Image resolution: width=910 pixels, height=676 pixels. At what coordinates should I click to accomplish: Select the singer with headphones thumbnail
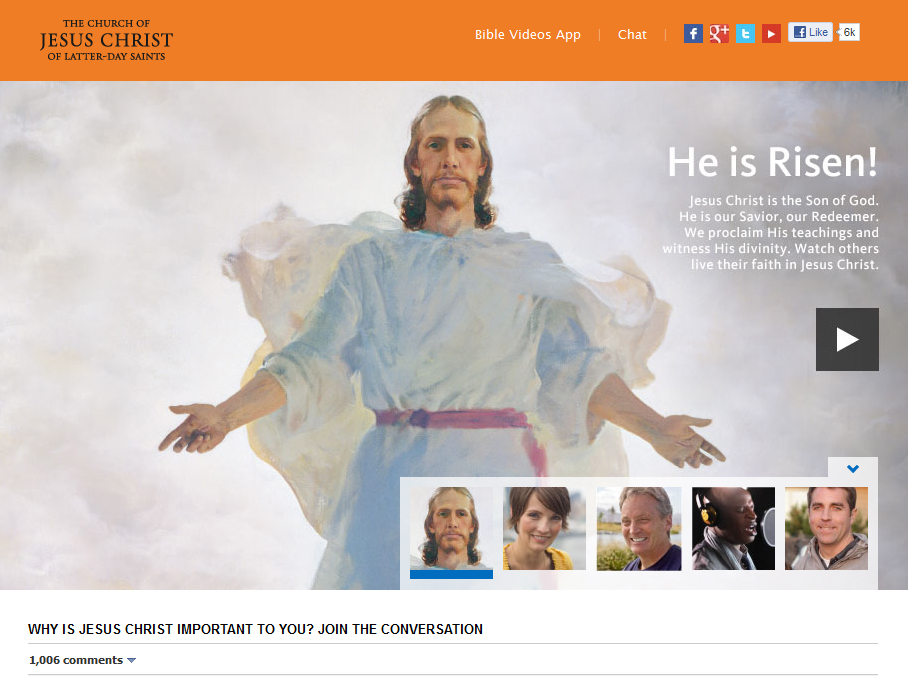733,529
